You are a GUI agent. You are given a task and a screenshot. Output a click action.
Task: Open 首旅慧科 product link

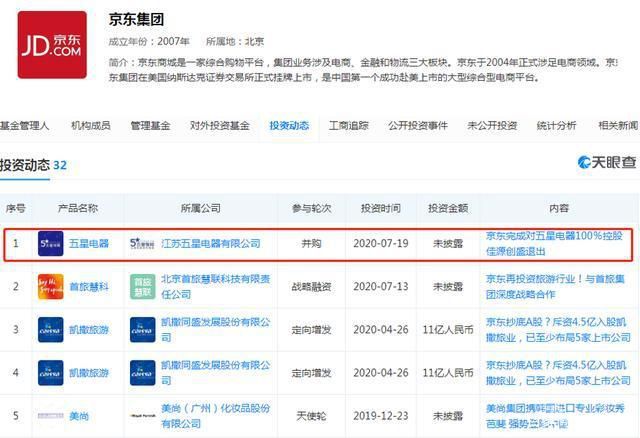[x=89, y=287]
